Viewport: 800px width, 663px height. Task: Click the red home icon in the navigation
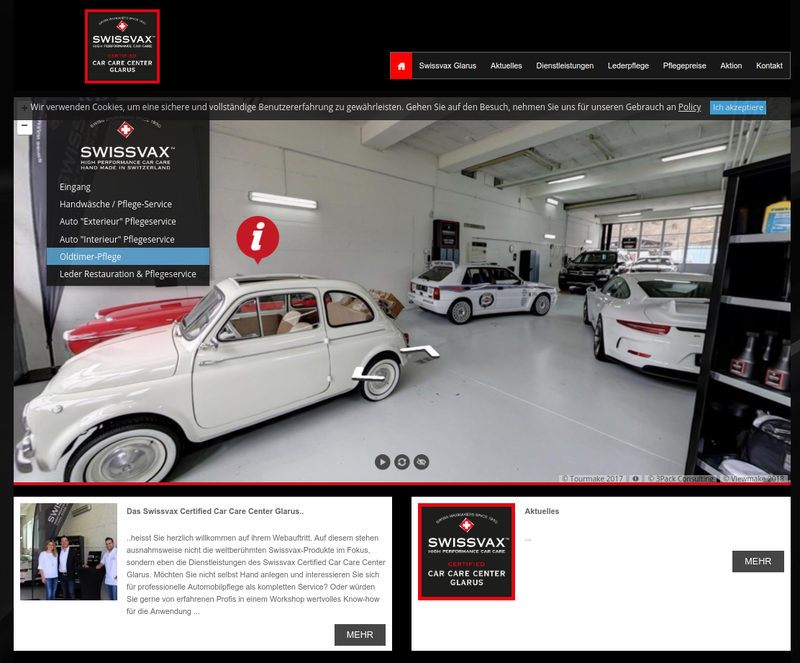pos(401,66)
